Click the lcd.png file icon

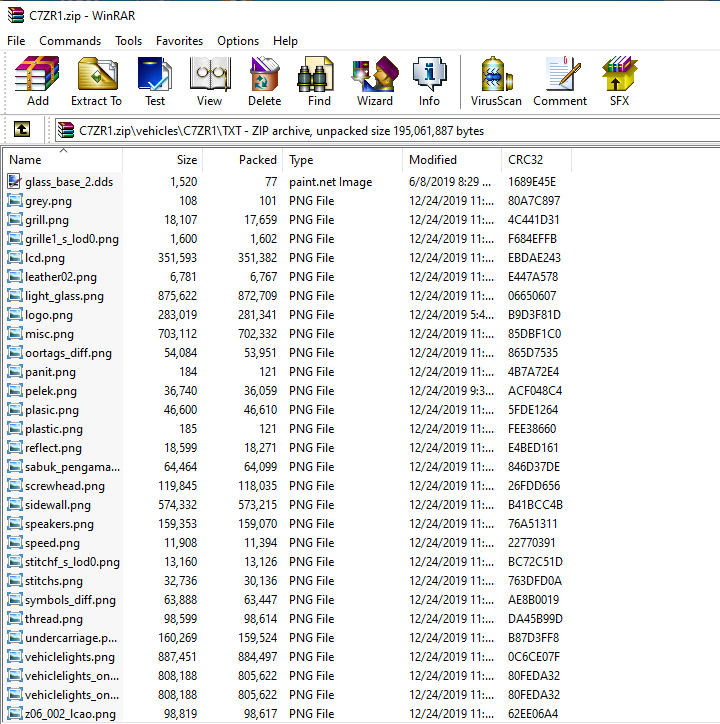pos(15,257)
